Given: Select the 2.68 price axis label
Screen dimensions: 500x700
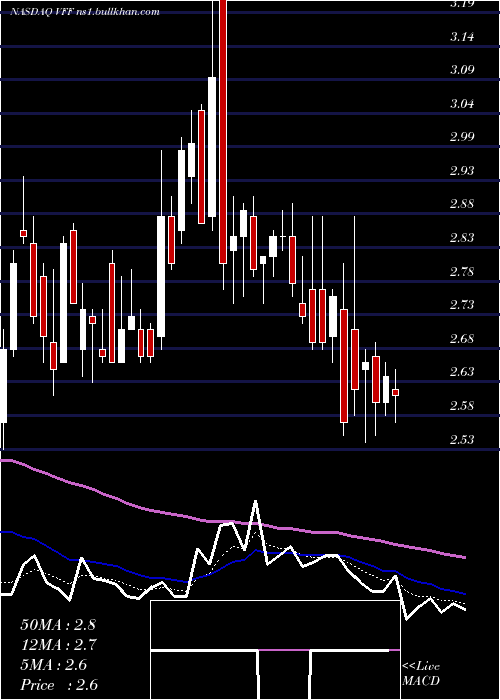Looking at the screenshot, I should pos(462,338).
